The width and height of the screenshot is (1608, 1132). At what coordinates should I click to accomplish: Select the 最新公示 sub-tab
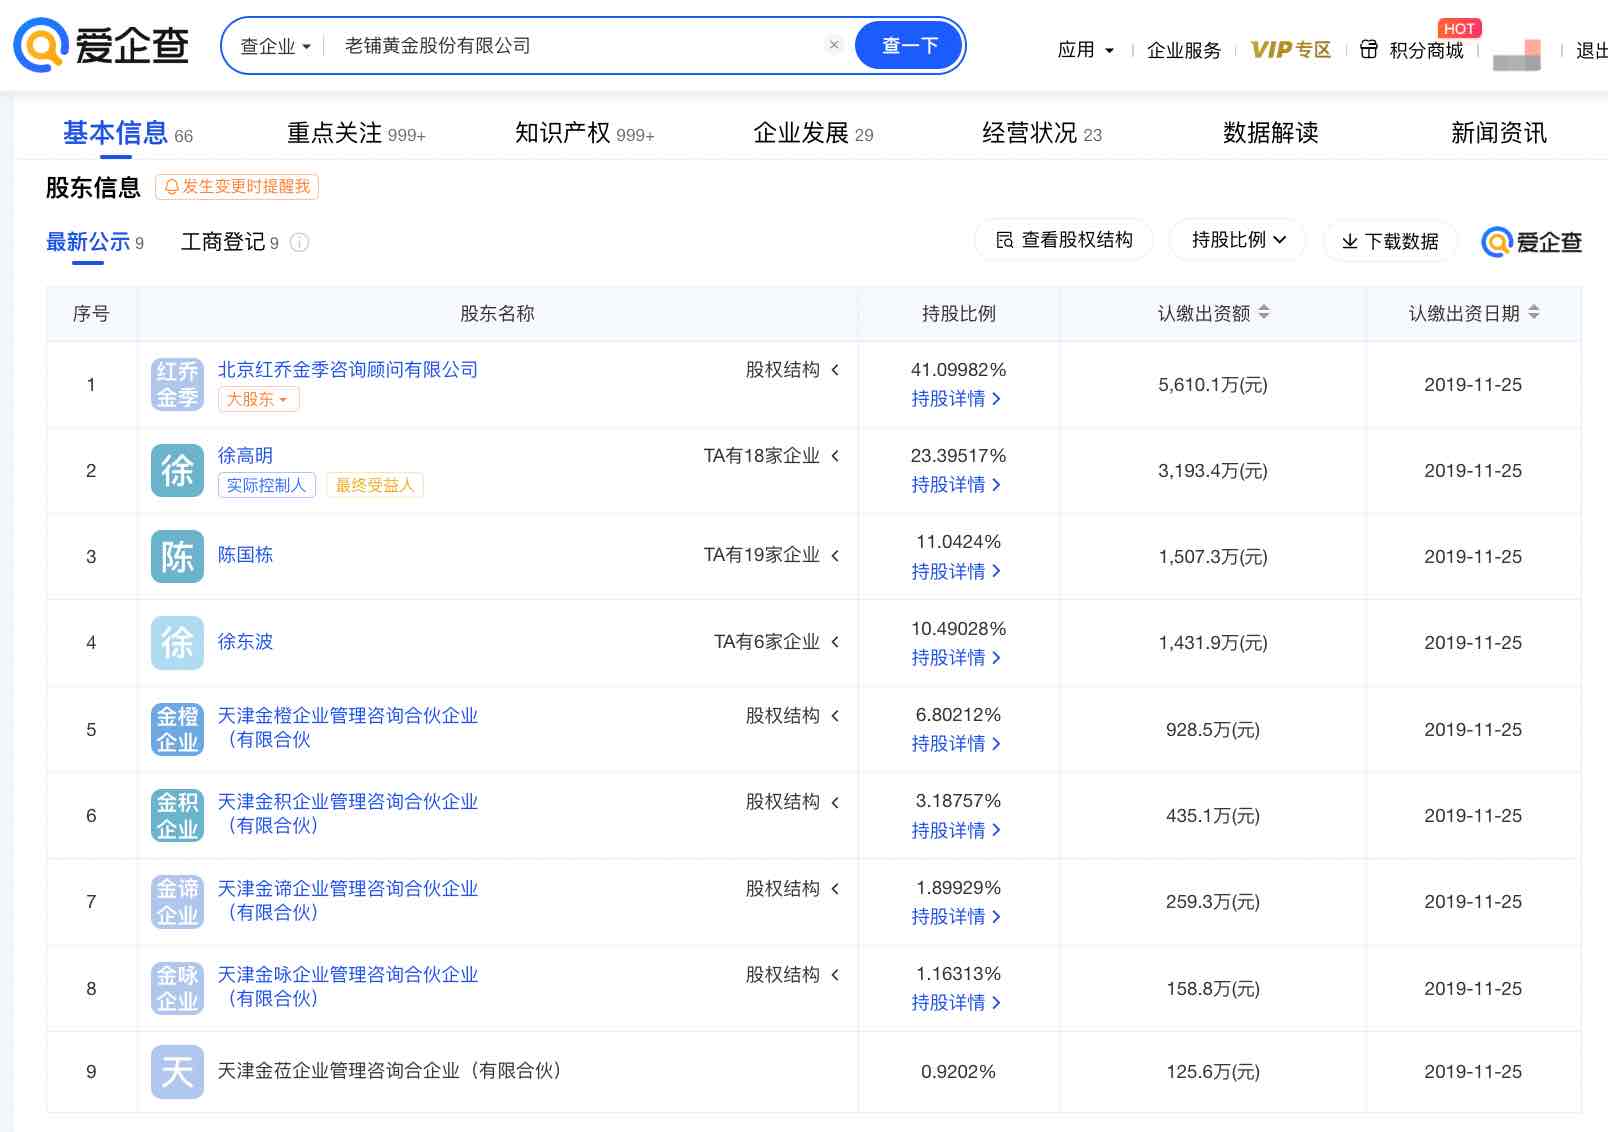coord(94,242)
